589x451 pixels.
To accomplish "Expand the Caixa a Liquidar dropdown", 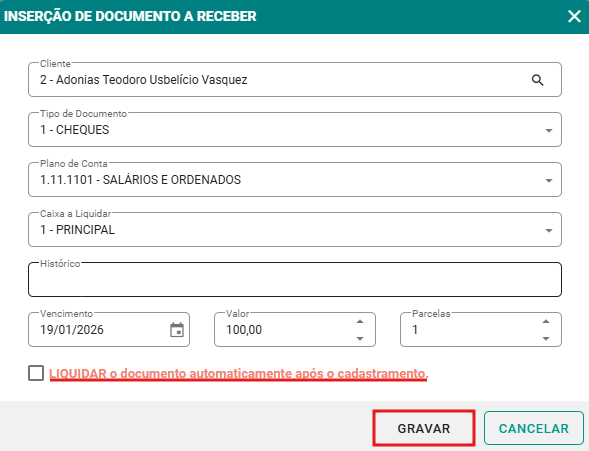I will pos(549,230).
